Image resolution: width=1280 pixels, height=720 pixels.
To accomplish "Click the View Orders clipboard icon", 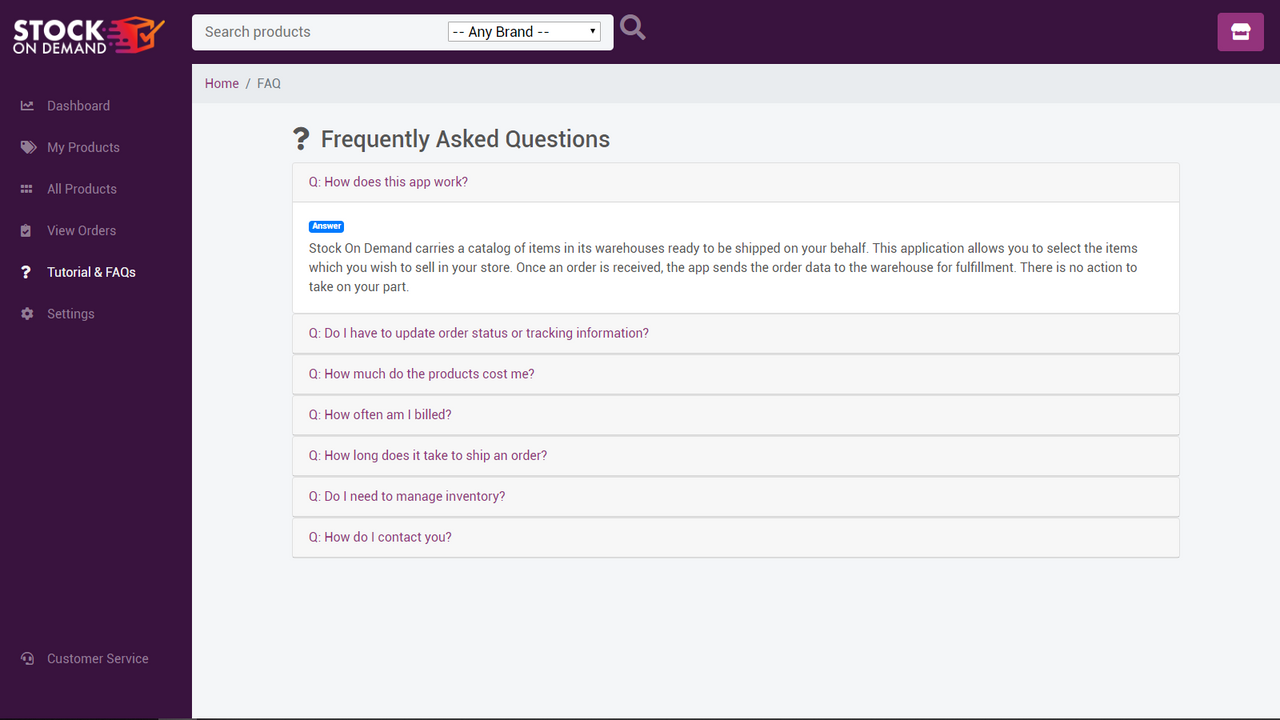I will point(26,231).
